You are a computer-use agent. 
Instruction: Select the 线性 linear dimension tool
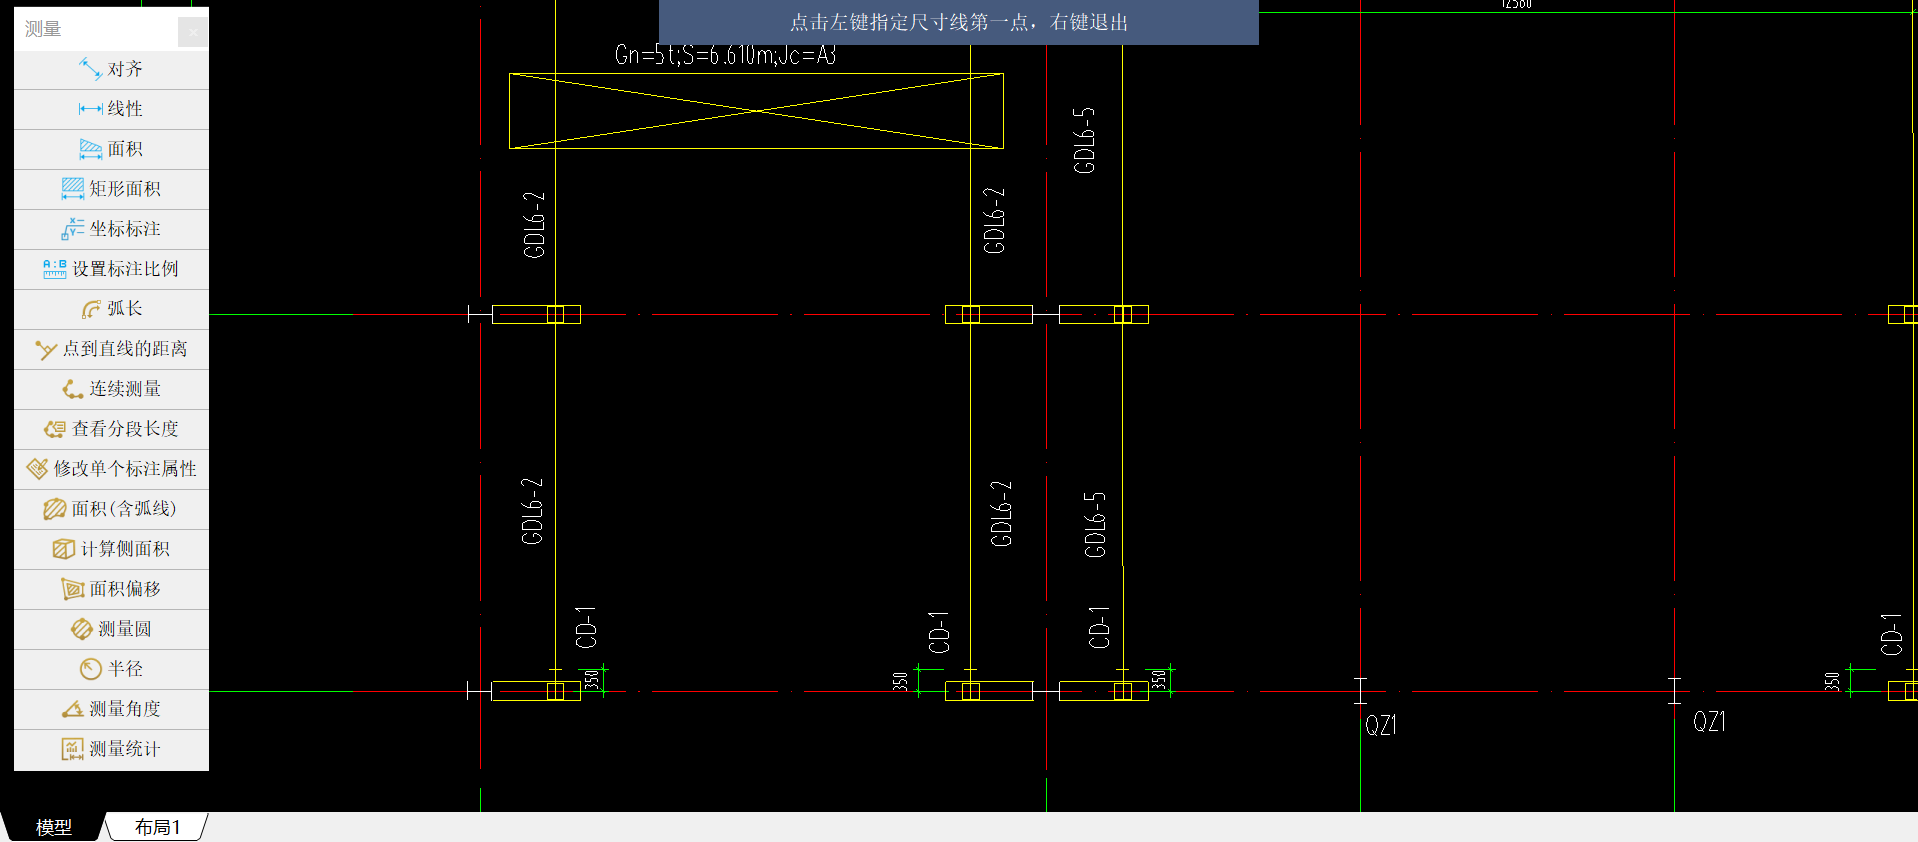(x=111, y=109)
